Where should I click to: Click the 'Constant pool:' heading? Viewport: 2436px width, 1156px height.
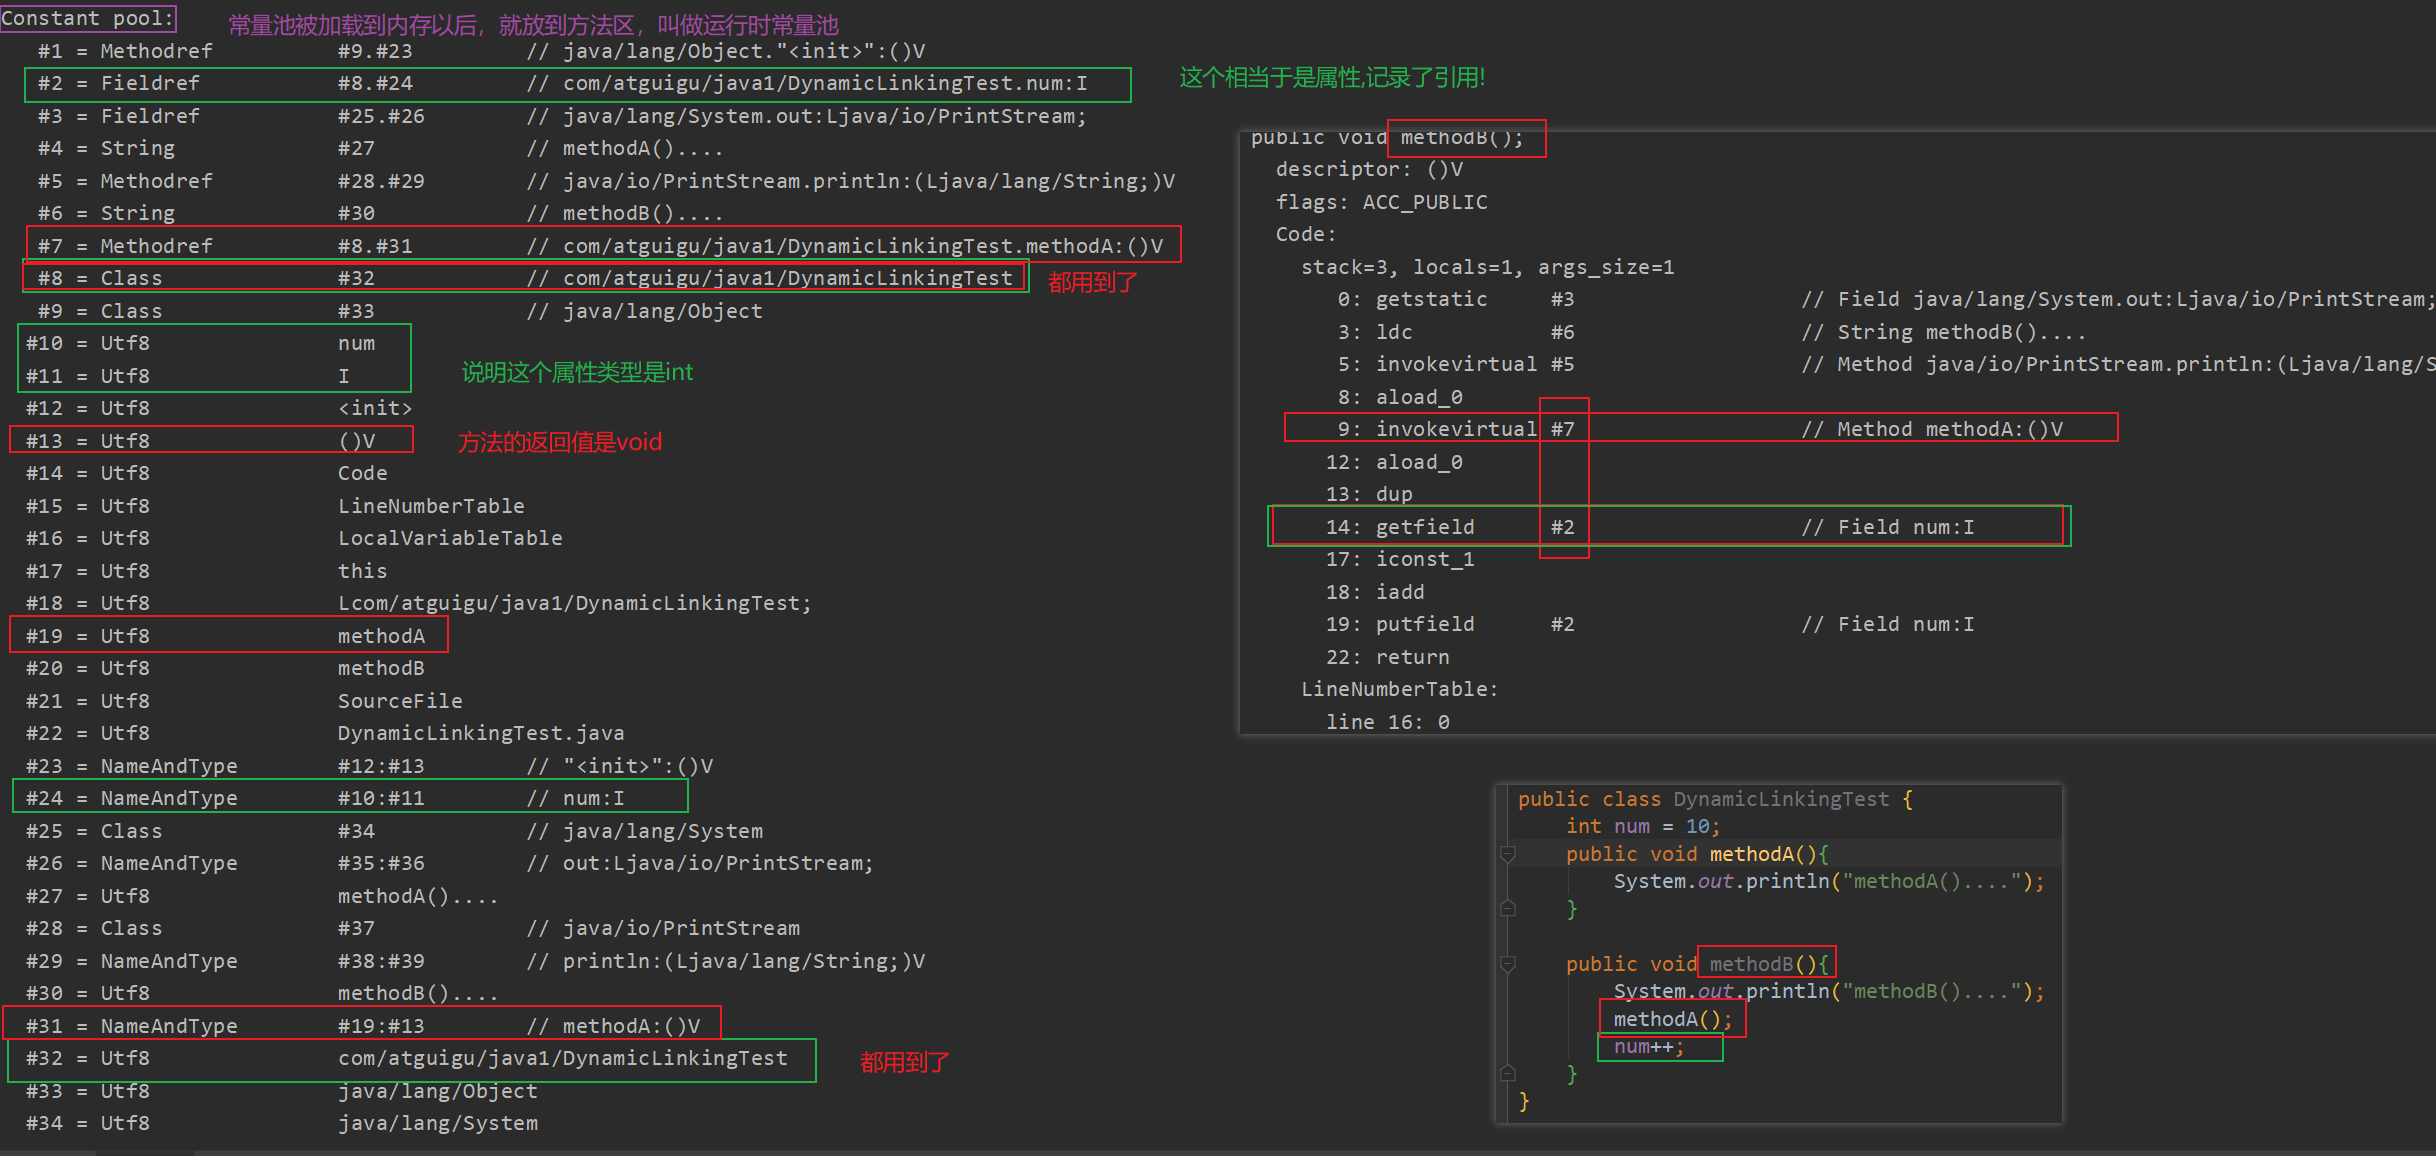88,18
